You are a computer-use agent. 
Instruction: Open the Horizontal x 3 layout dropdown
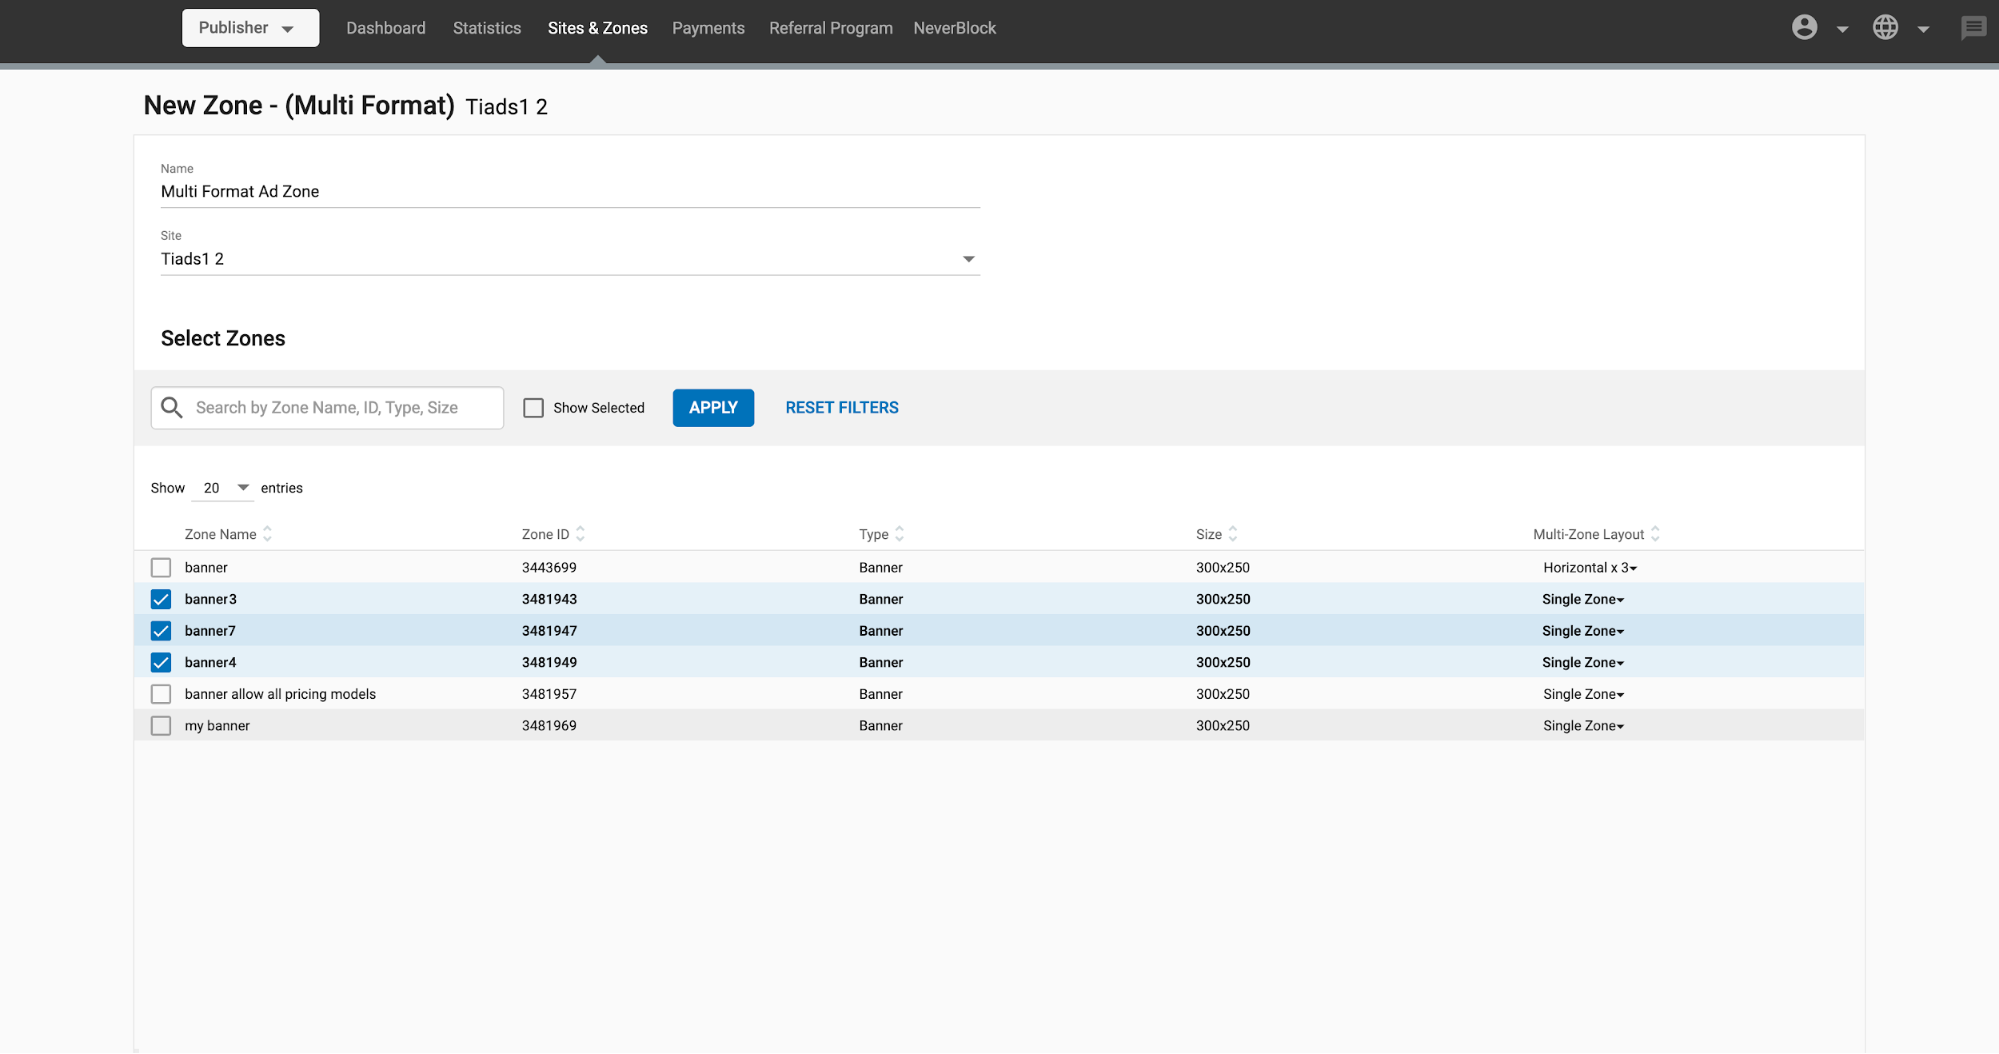1590,567
